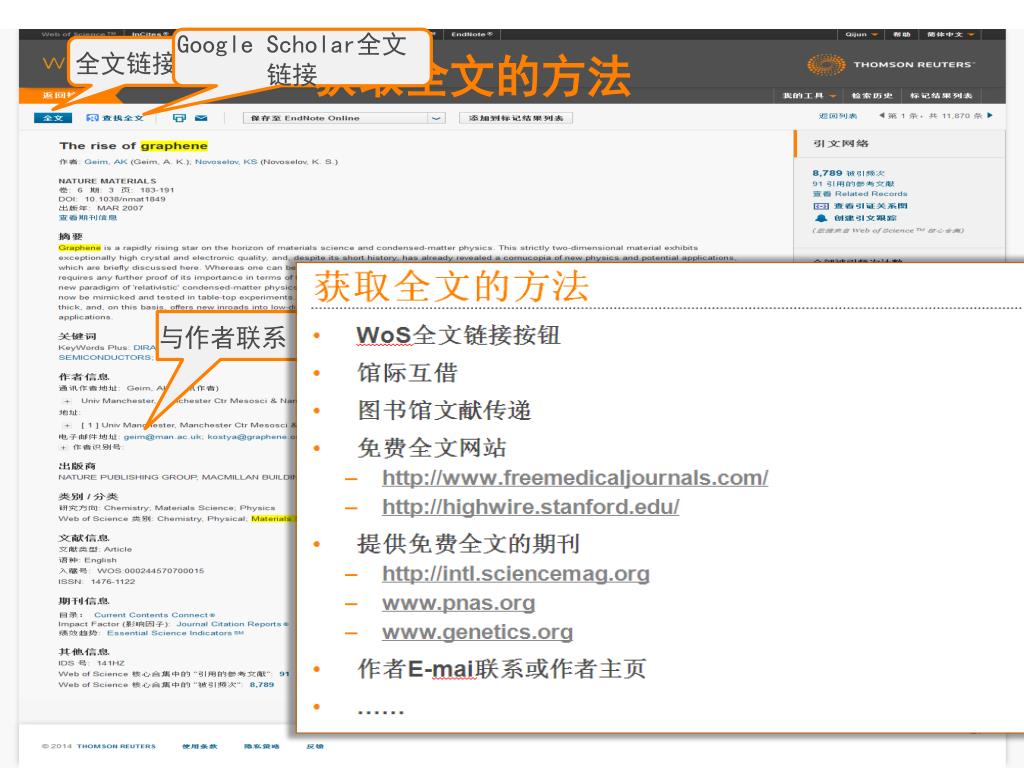Screen dimensions: 1024x768
Task: Expand the 作者识别号 section
Action: point(63,447)
